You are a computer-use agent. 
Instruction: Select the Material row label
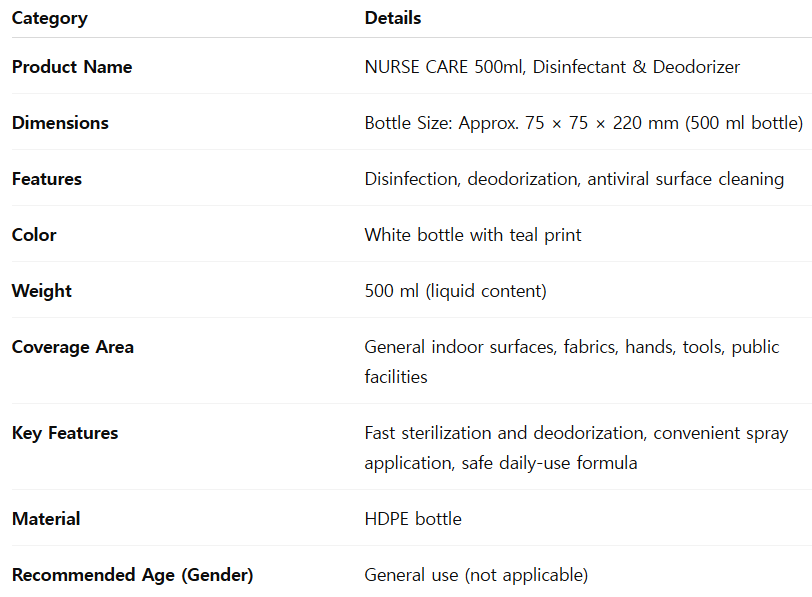(x=46, y=518)
